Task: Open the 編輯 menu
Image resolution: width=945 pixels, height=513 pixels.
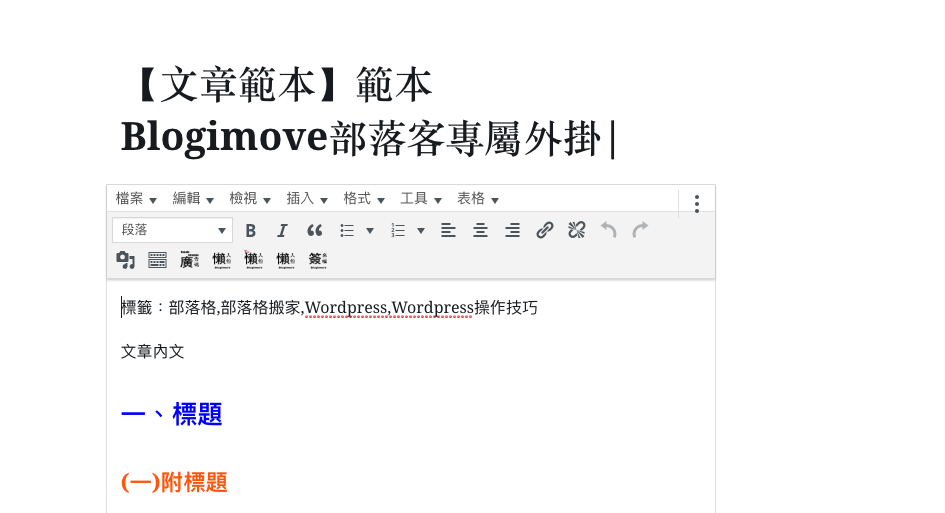Action: click(x=193, y=199)
